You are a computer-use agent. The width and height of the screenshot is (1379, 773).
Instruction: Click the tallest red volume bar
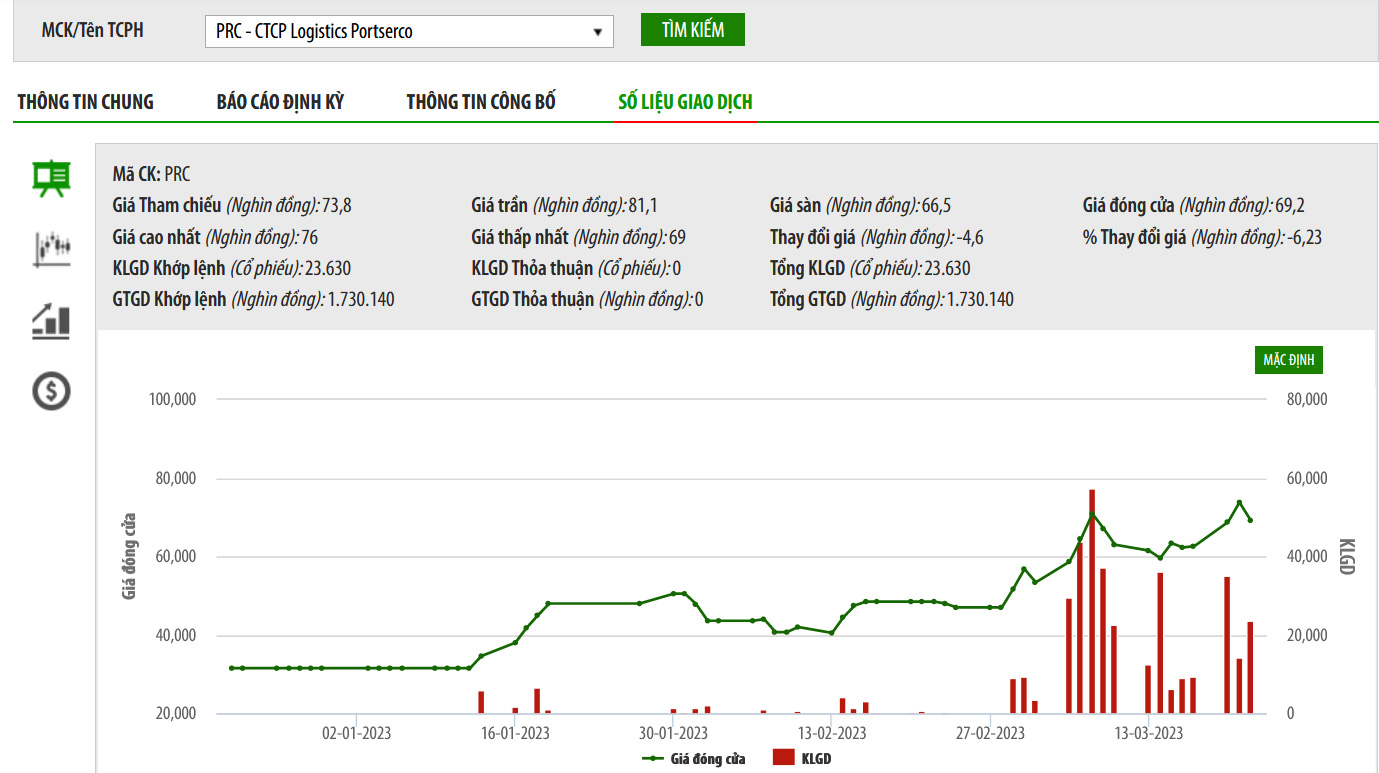click(1092, 602)
